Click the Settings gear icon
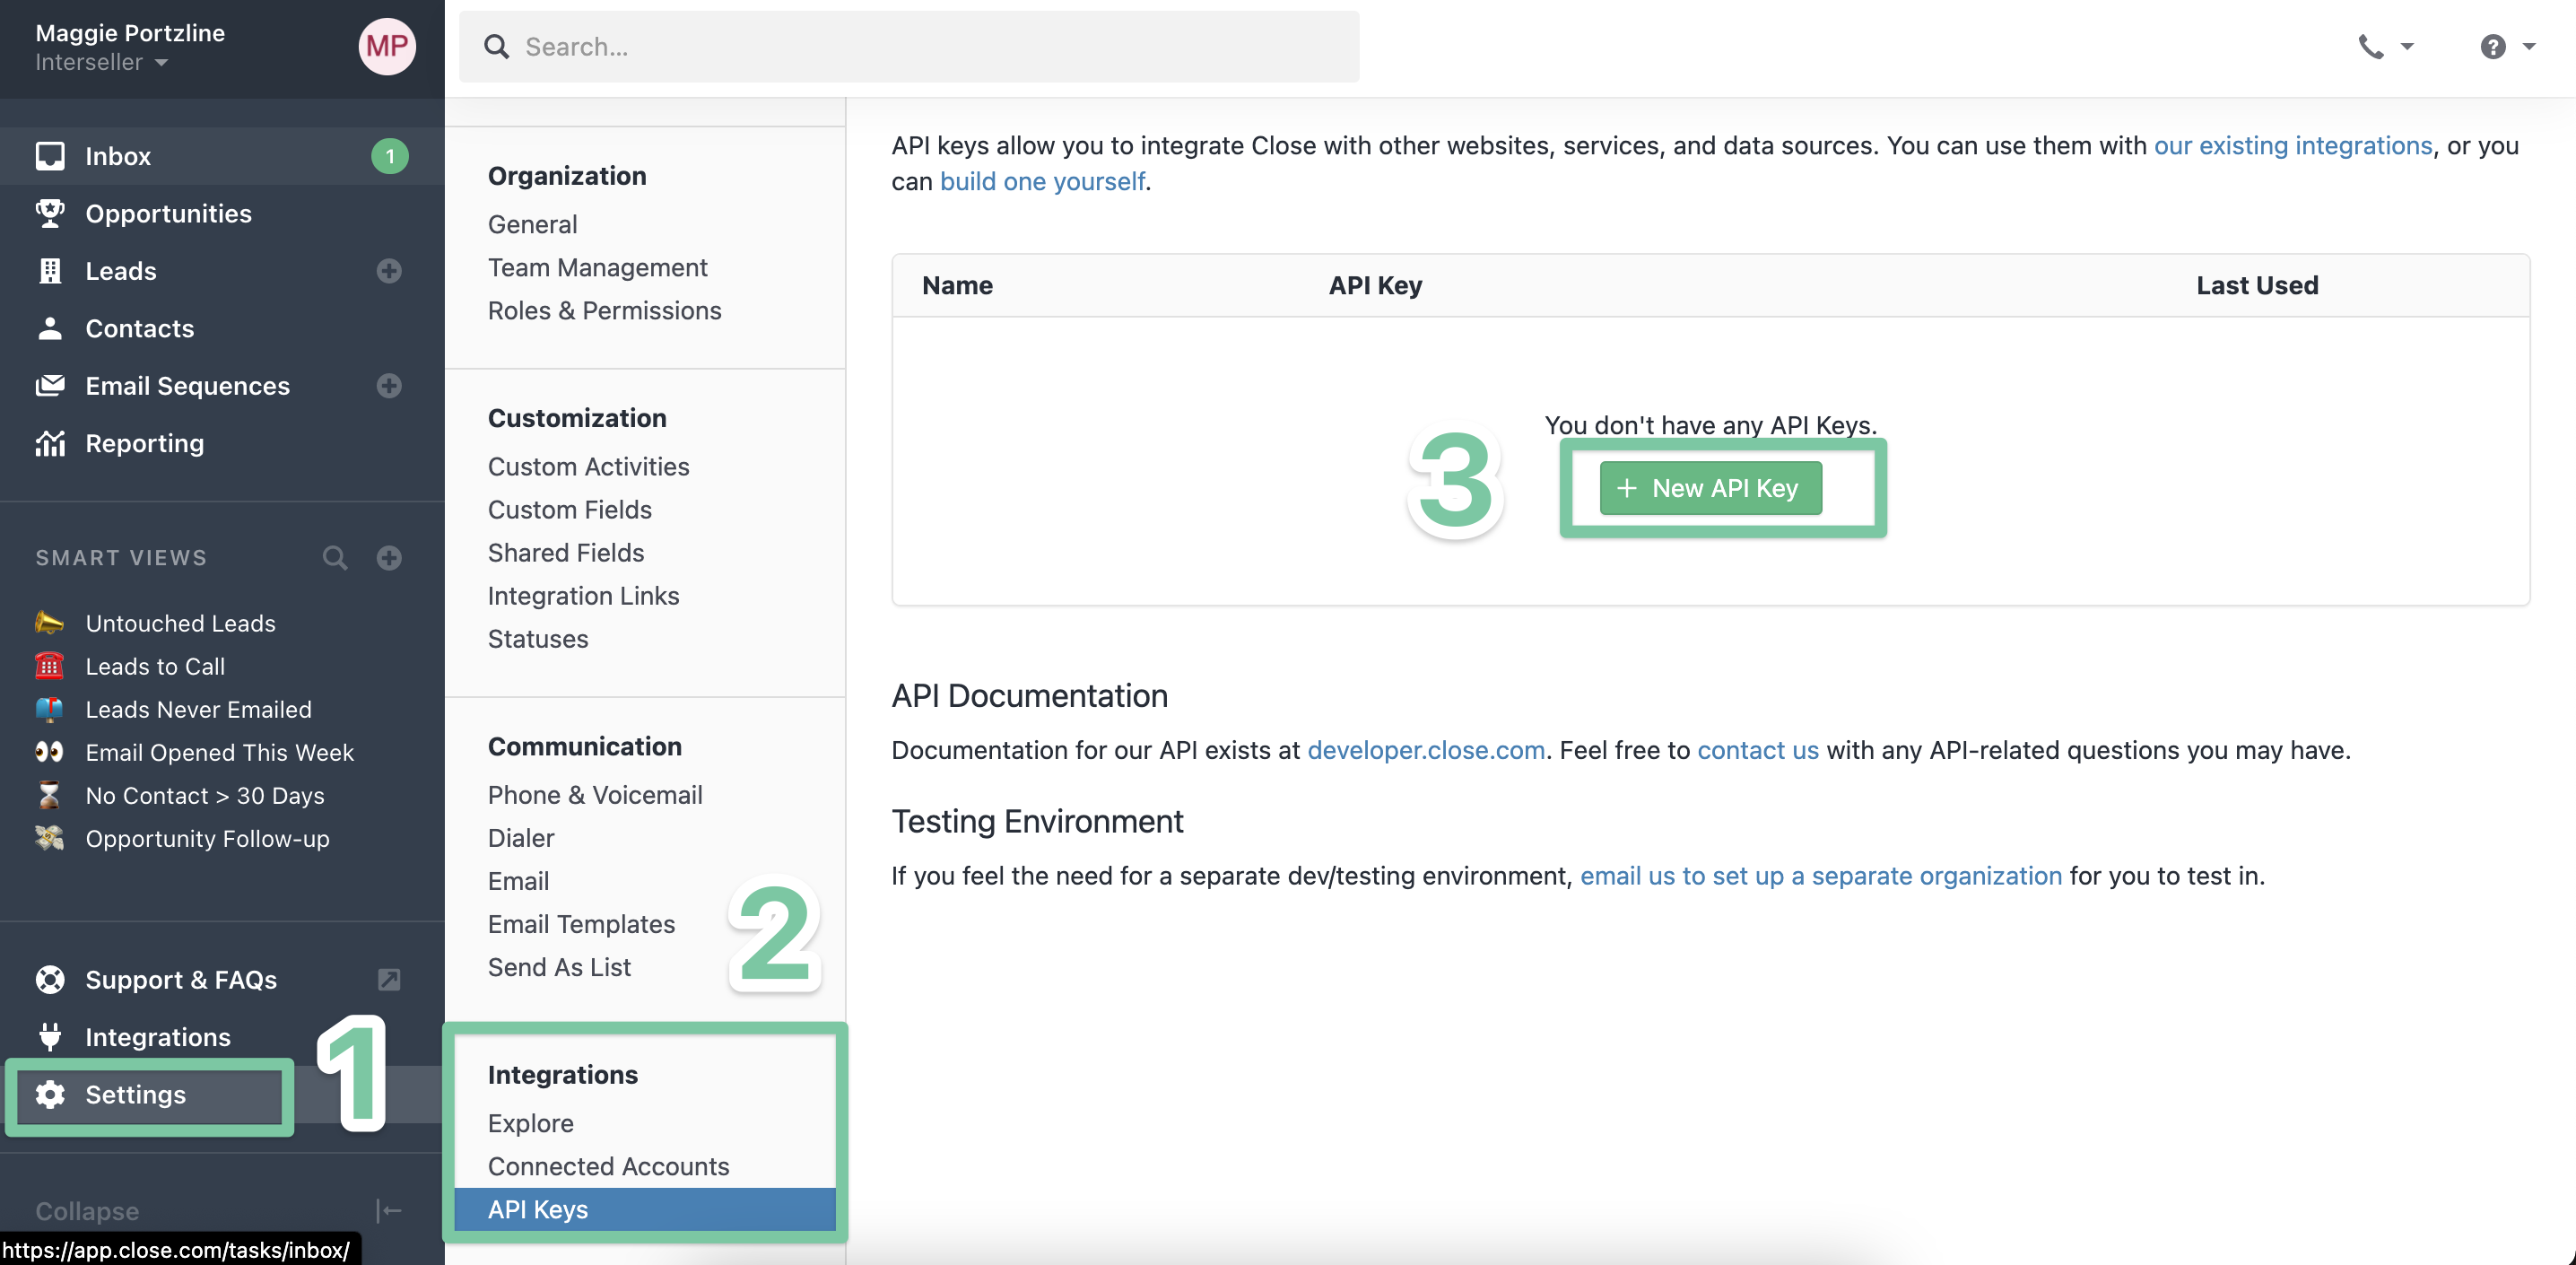Viewport: 2576px width, 1265px height. click(49, 1095)
